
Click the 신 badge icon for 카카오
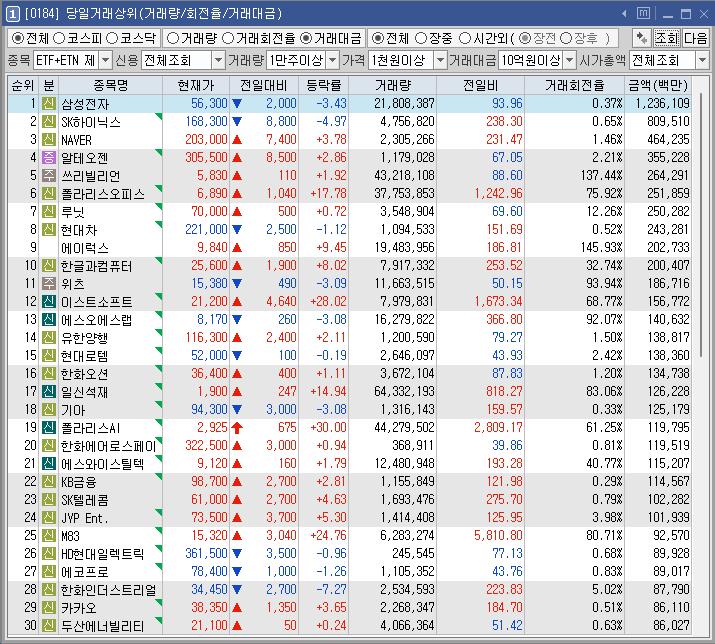click(49, 607)
